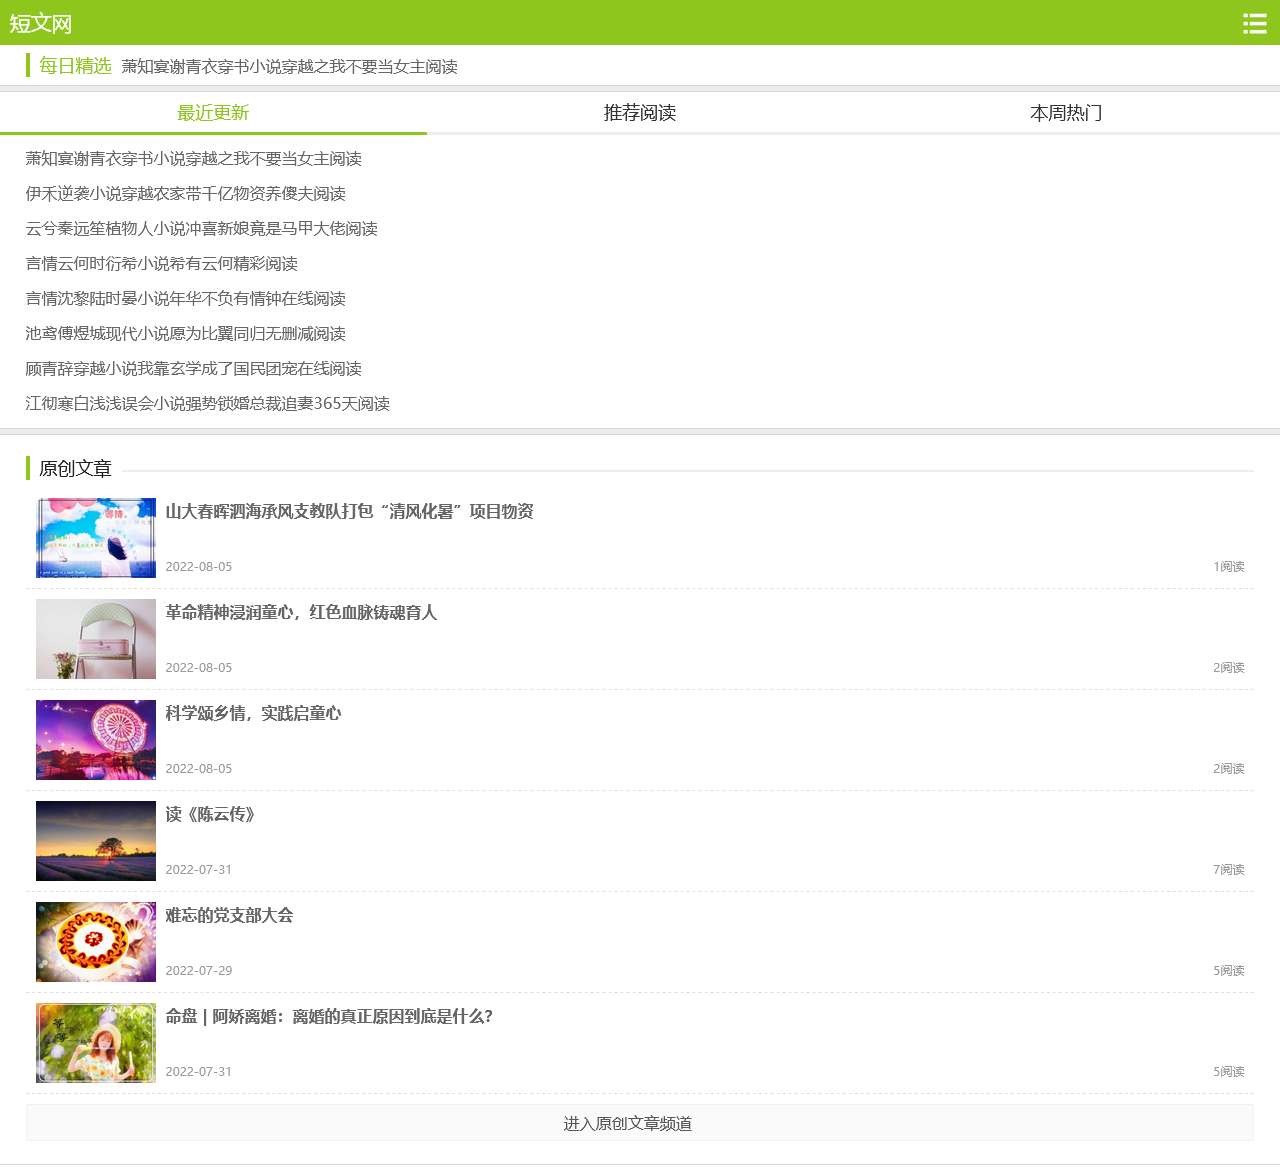Open article 命盘 | 阿娇离婚
Viewport: 1280px width, 1167px height.
pyautogui.click(x=329, y=1017)
